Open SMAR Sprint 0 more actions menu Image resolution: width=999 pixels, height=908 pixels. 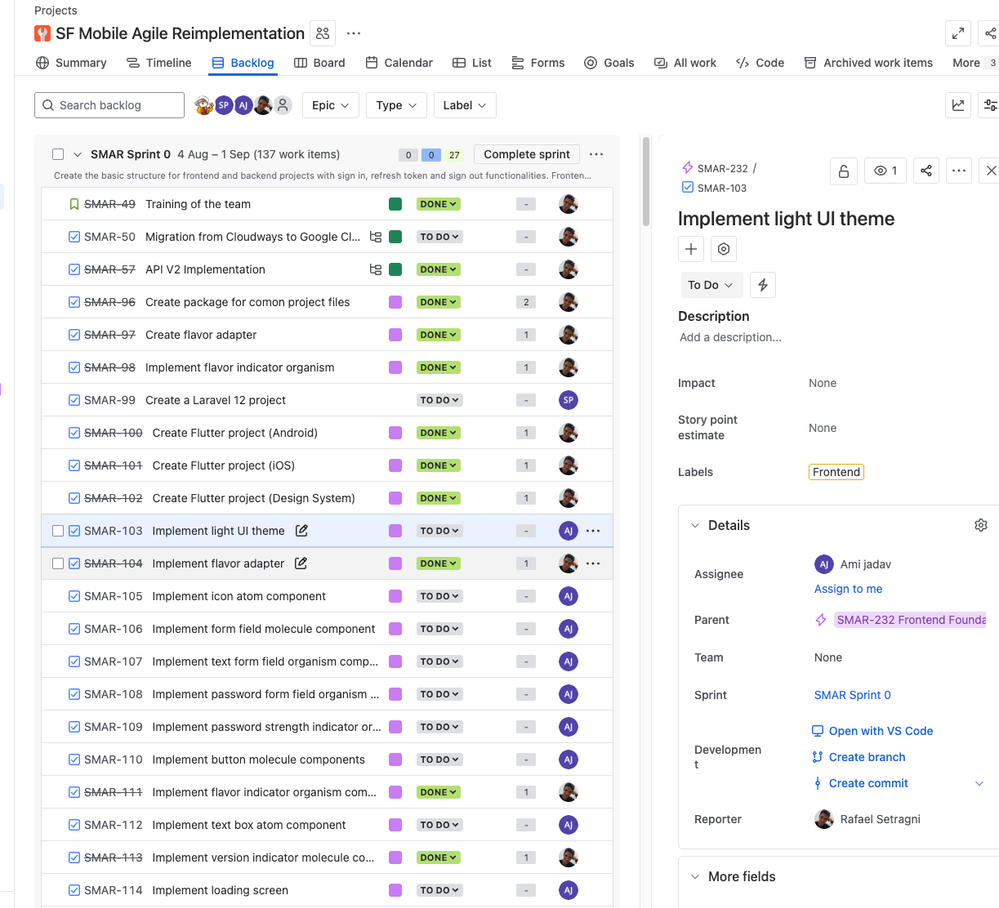click(596, 154)
